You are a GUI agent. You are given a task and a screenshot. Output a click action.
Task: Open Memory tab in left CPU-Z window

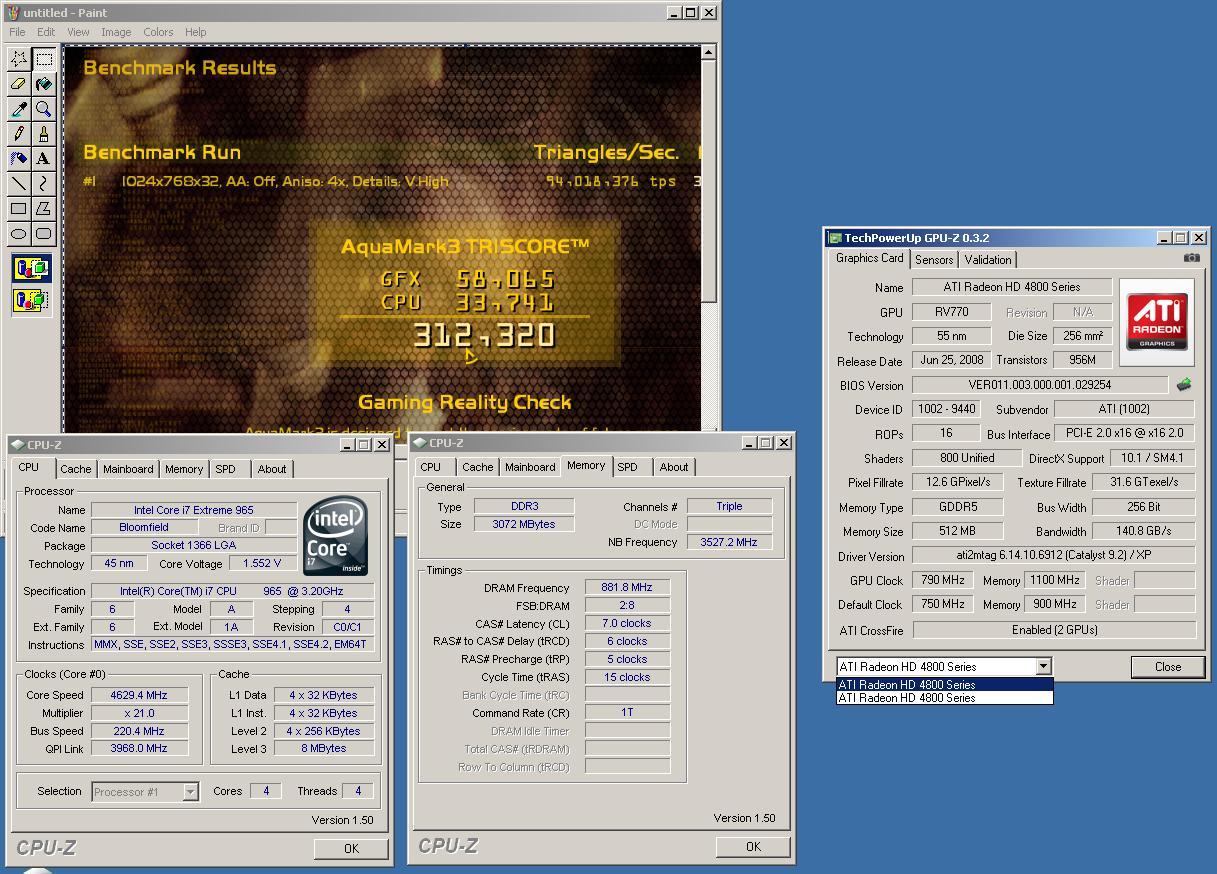click(x=184, y=469)
